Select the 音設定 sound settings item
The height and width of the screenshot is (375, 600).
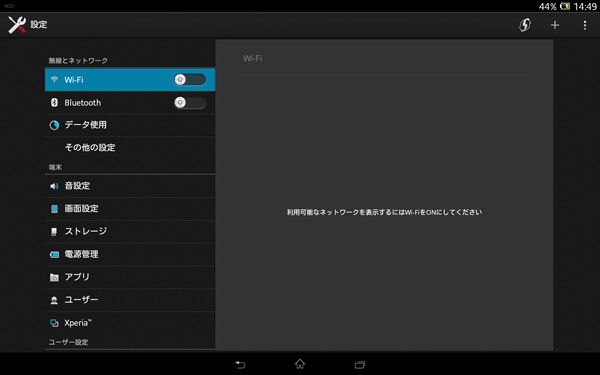pos(130,186)
